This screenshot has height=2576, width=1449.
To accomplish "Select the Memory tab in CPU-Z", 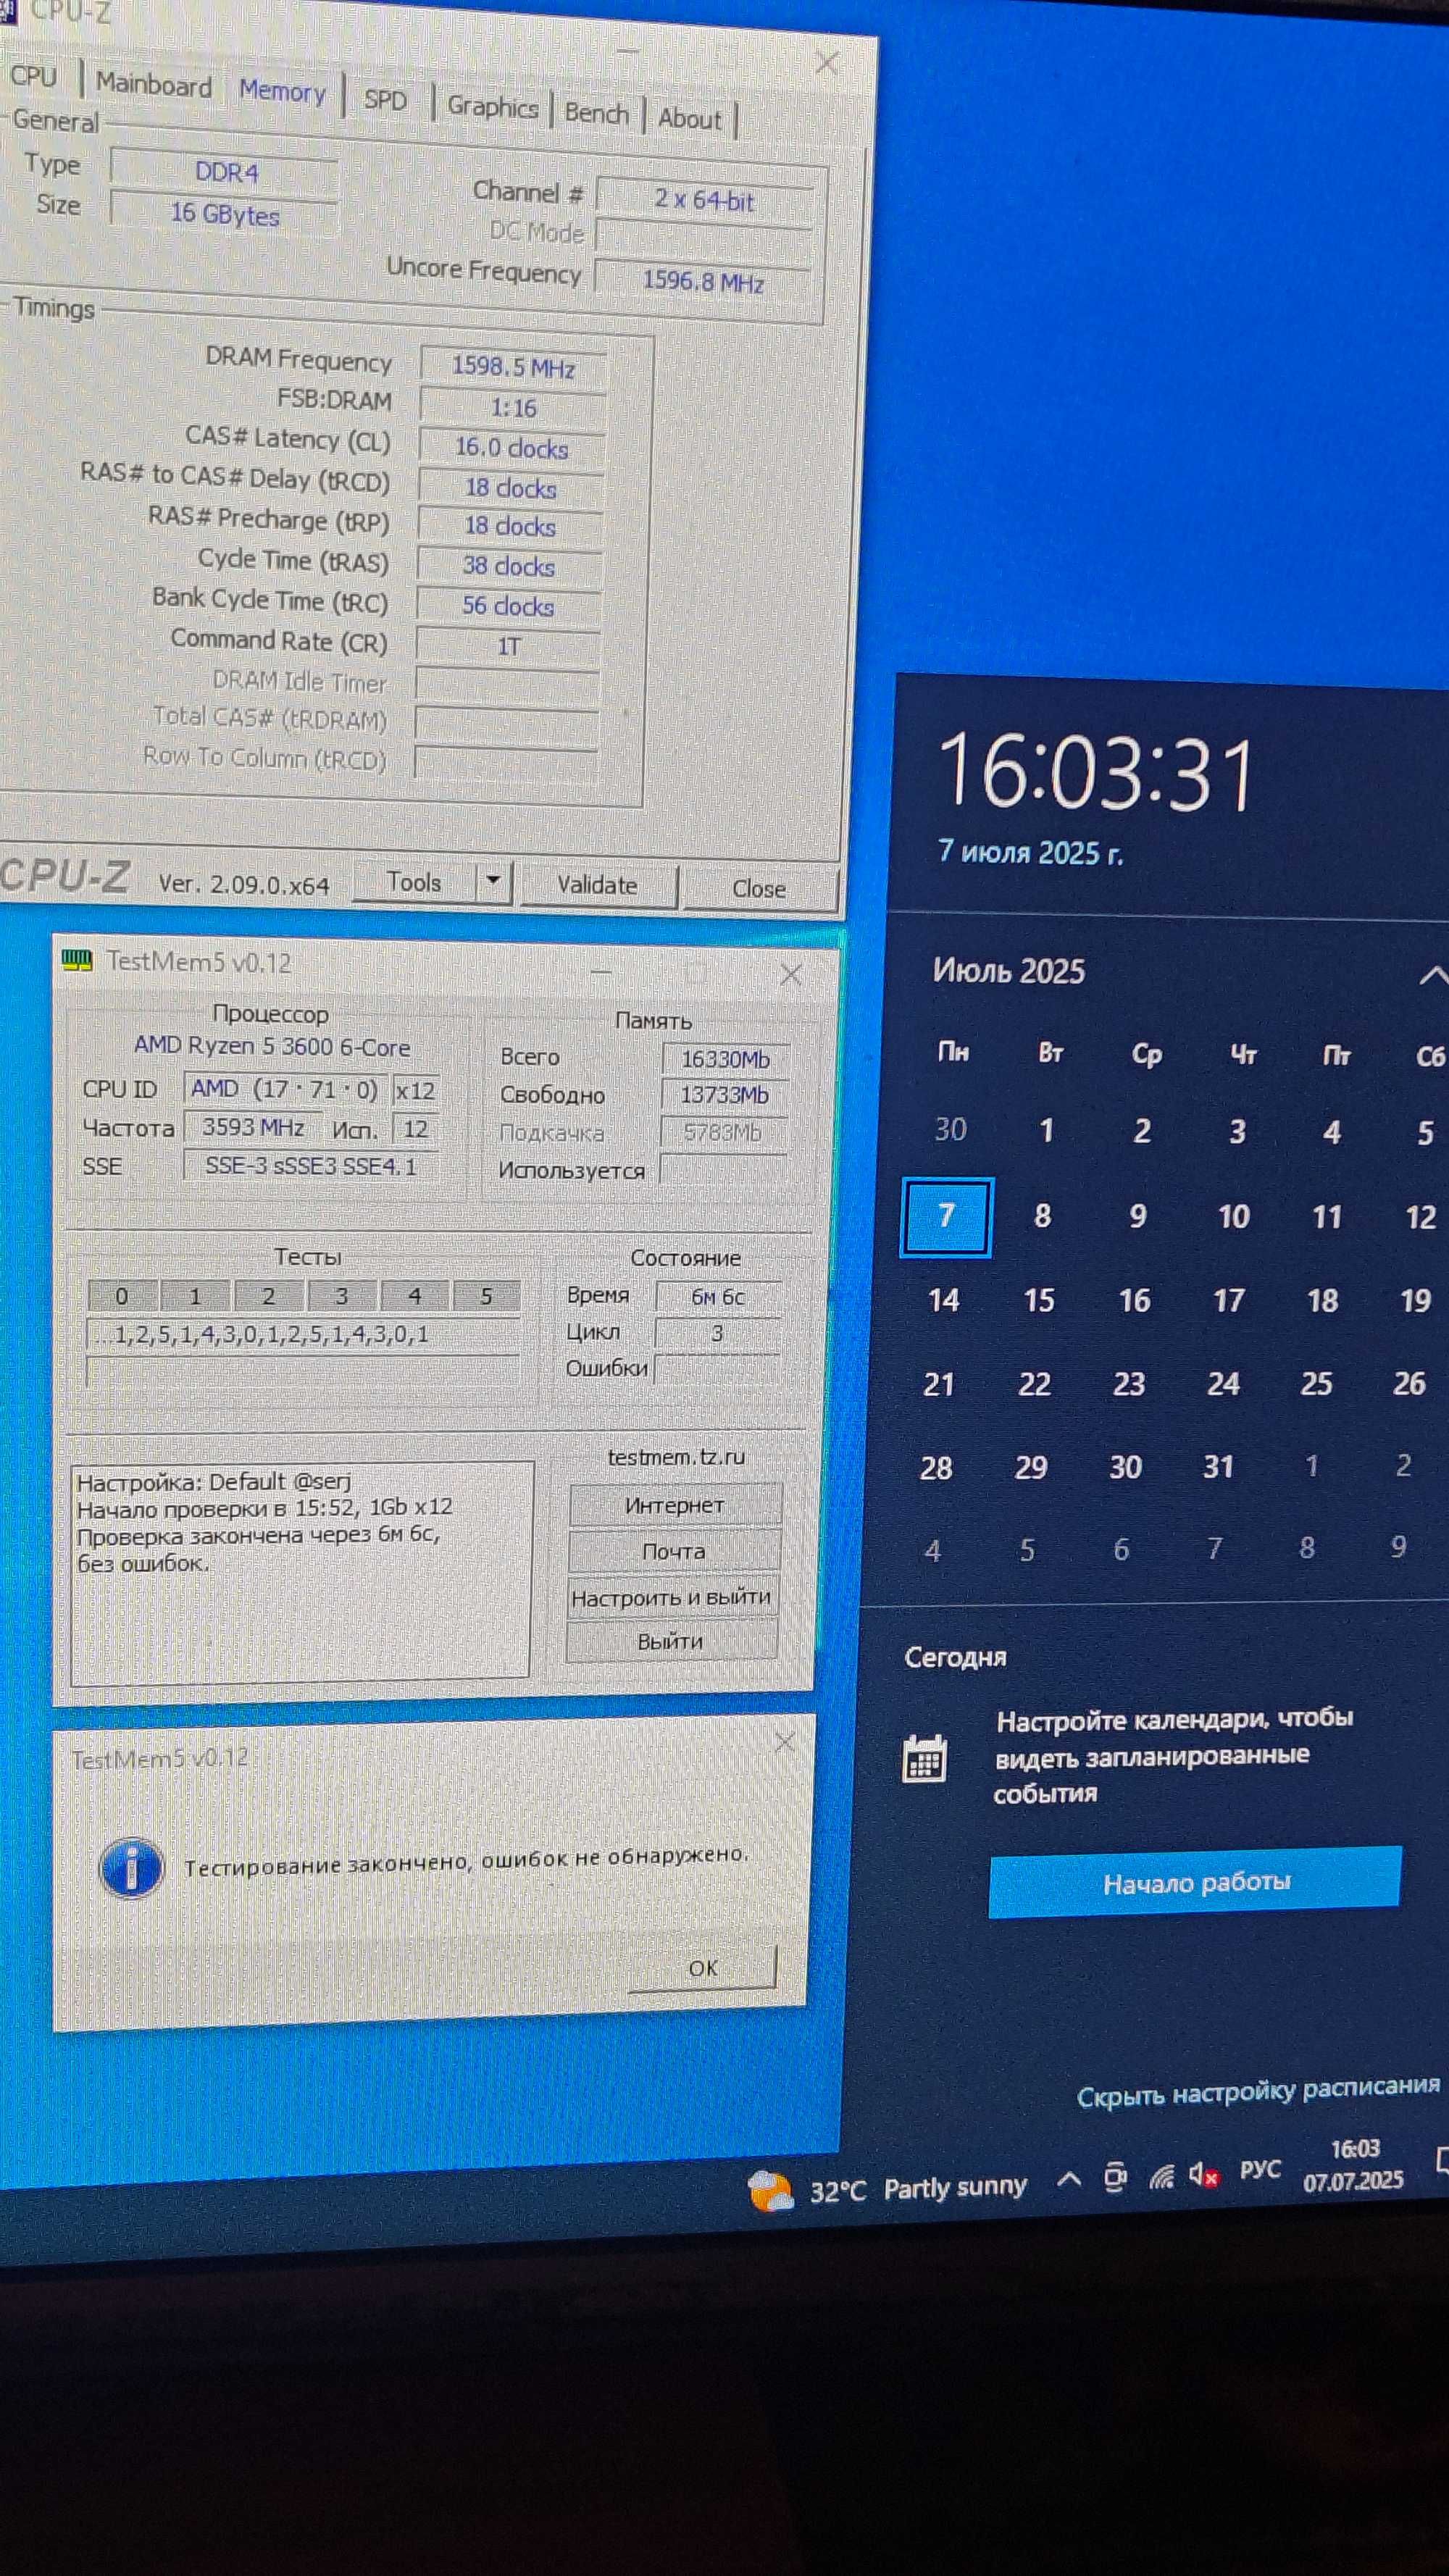I will tap(282, 92).
